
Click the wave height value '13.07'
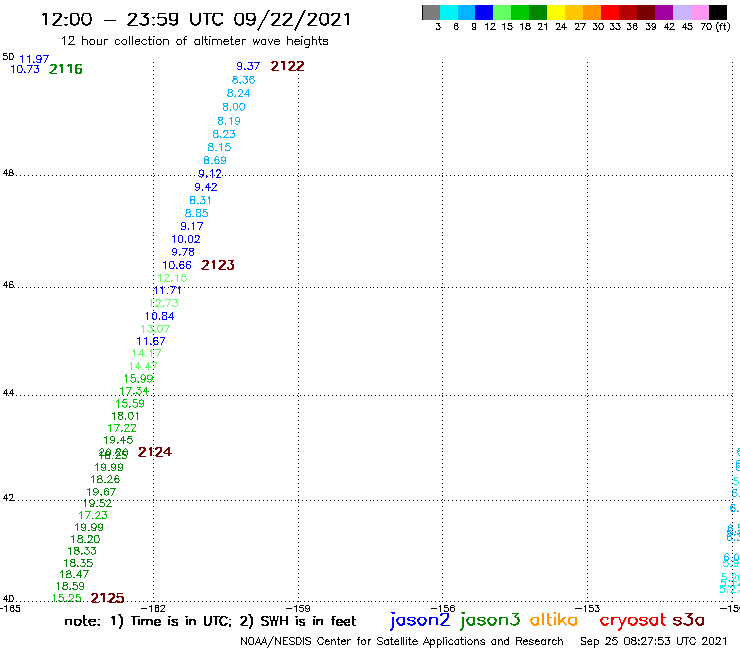tap(155, 329)
